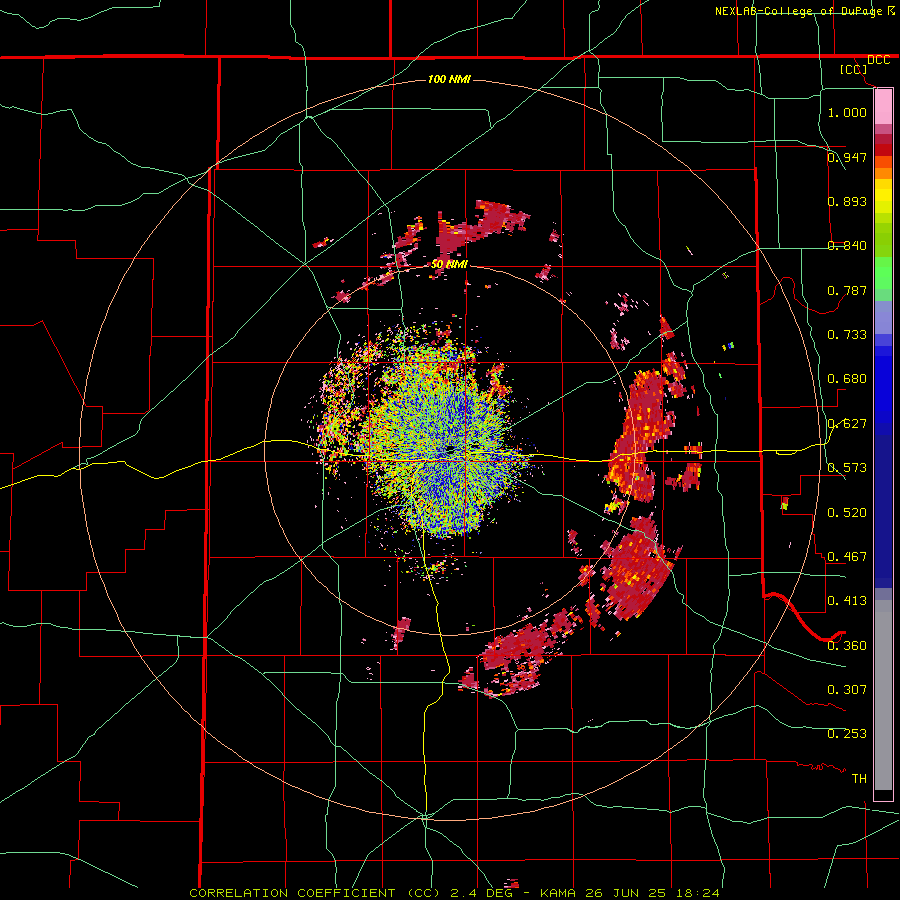900x900 pixels.
Task: Click the 0.840 scale value
Action: [x=847, y=246]
